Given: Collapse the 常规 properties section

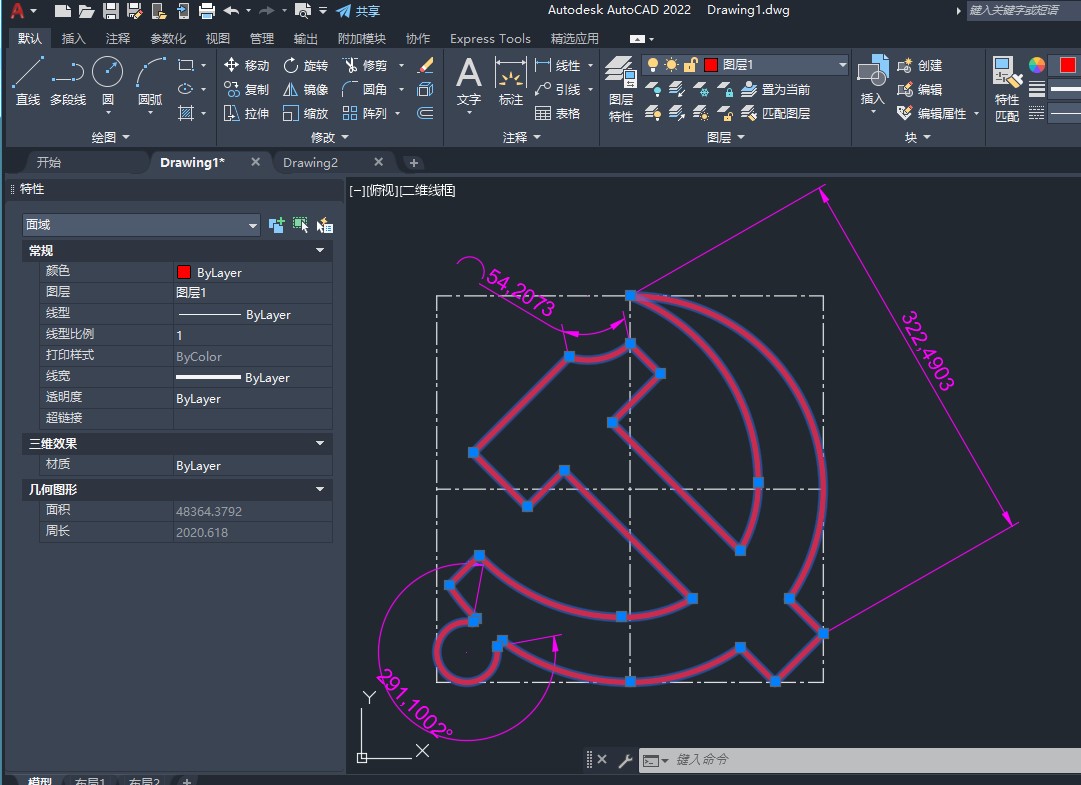Looking at the screenshot, I should point(320,250).
